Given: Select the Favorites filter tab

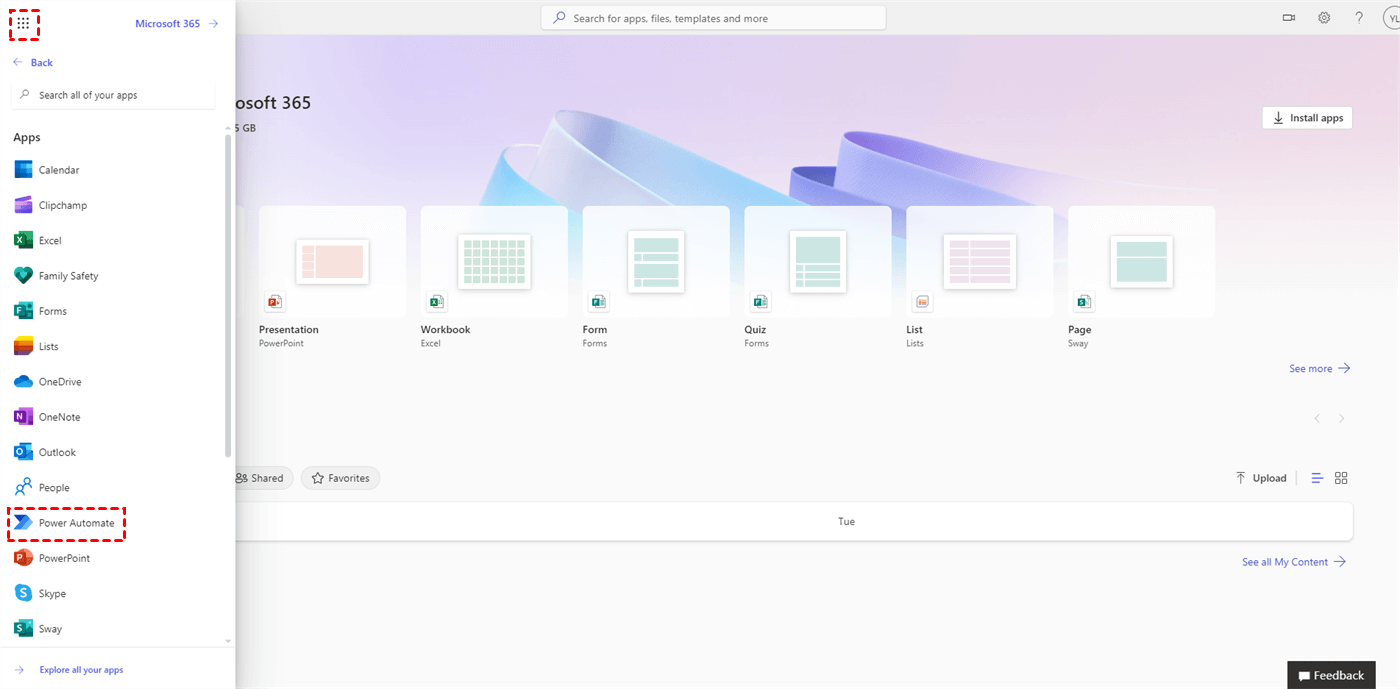Looking at the screenshot, I should pos(340,478).
